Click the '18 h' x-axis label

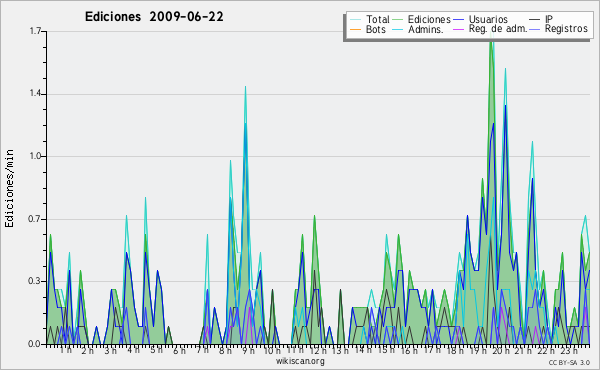pyautogui.click(x=455, y=351)
